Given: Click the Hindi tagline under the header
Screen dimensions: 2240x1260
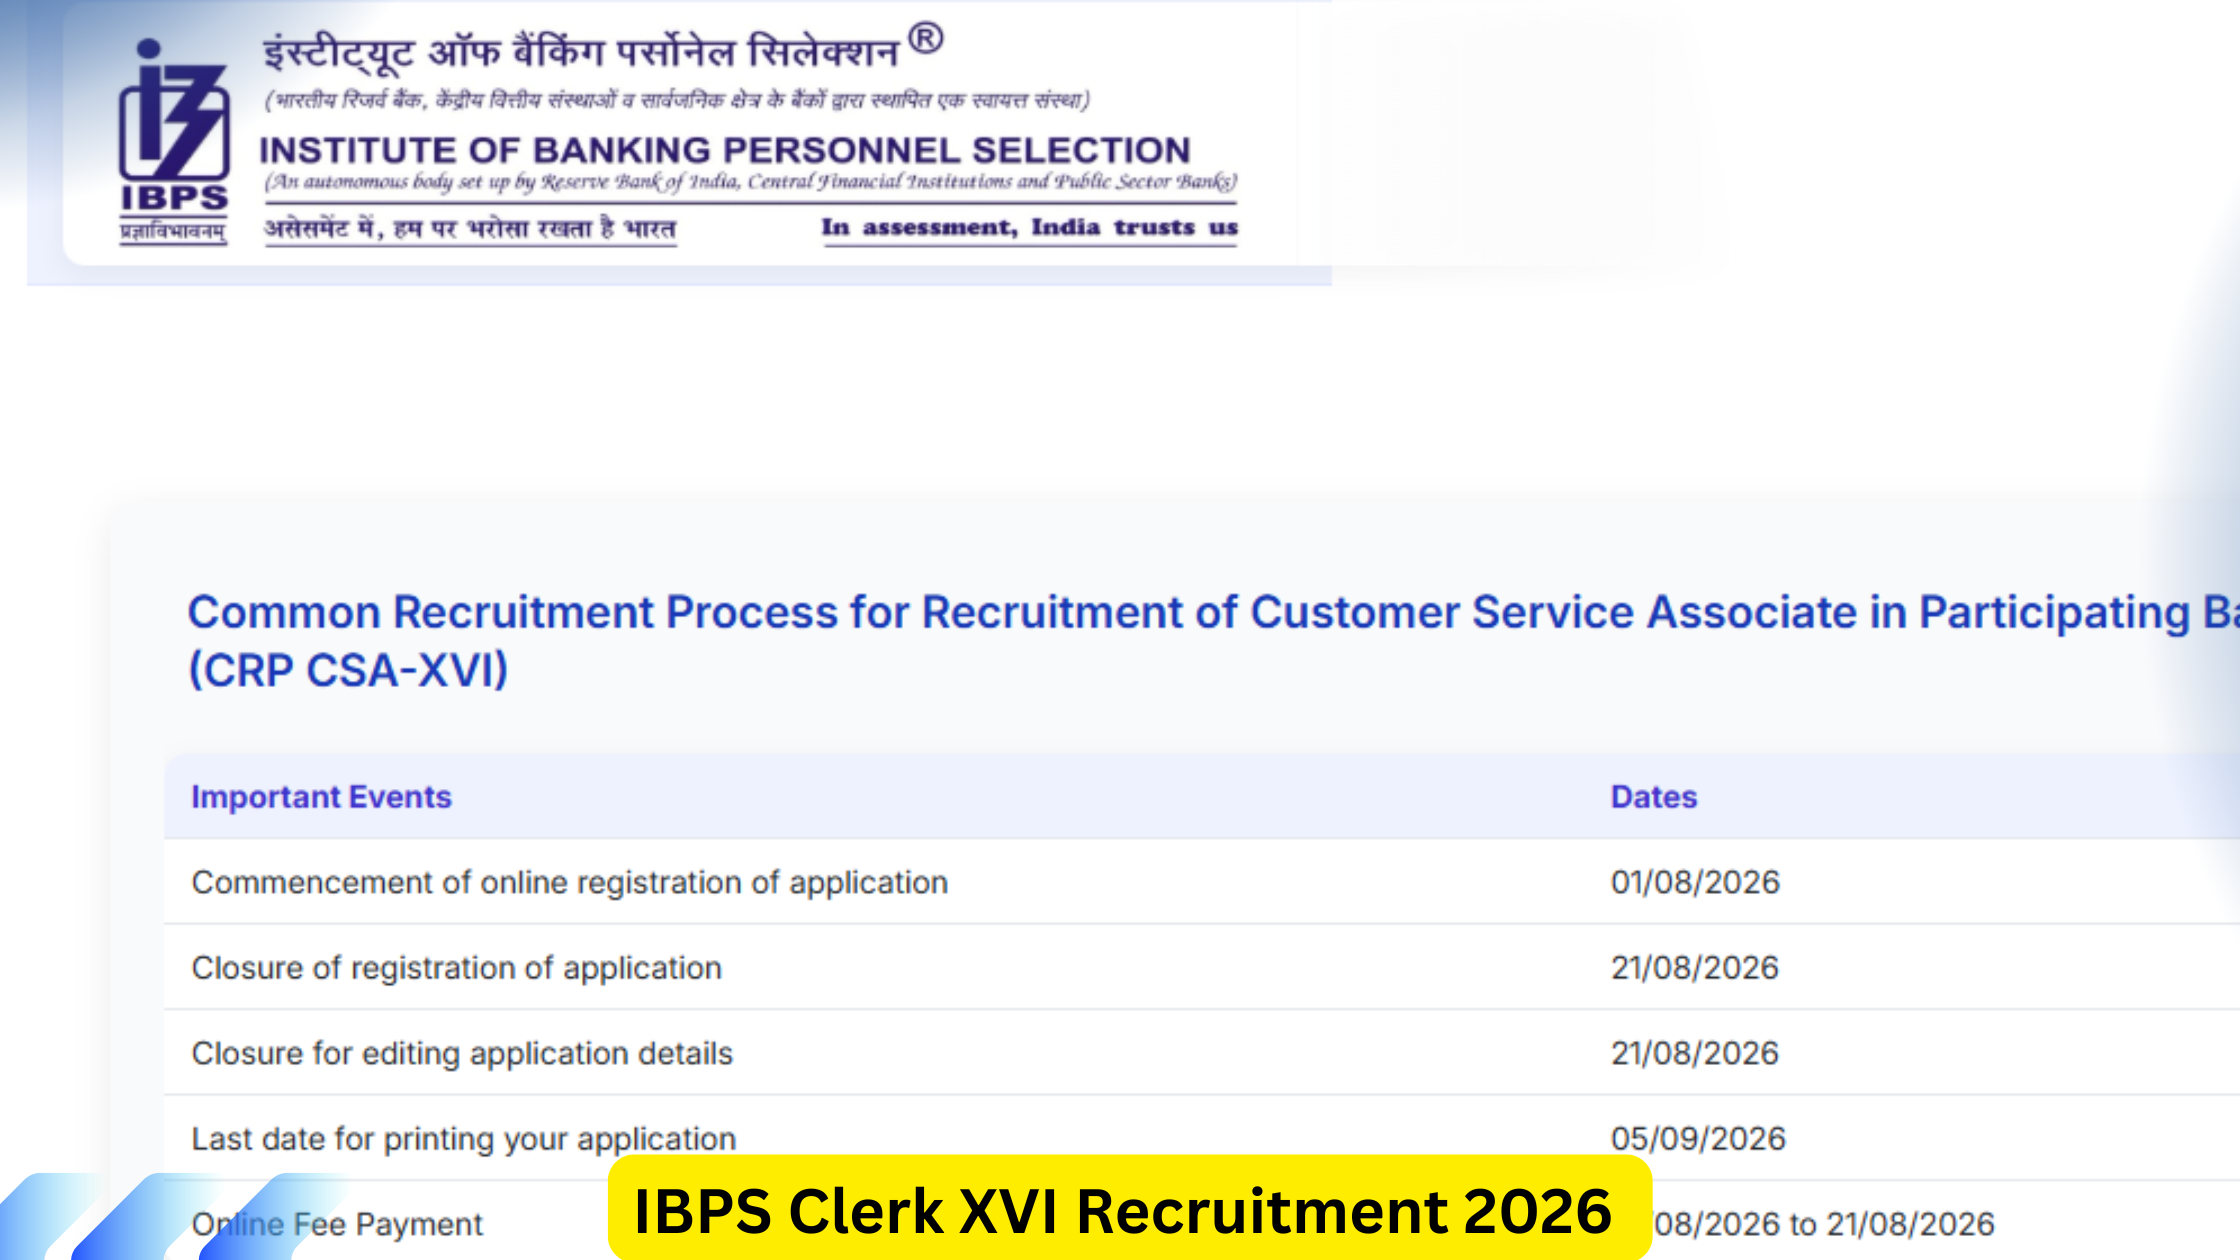Looking at the screenshot, I should [470, 229].
